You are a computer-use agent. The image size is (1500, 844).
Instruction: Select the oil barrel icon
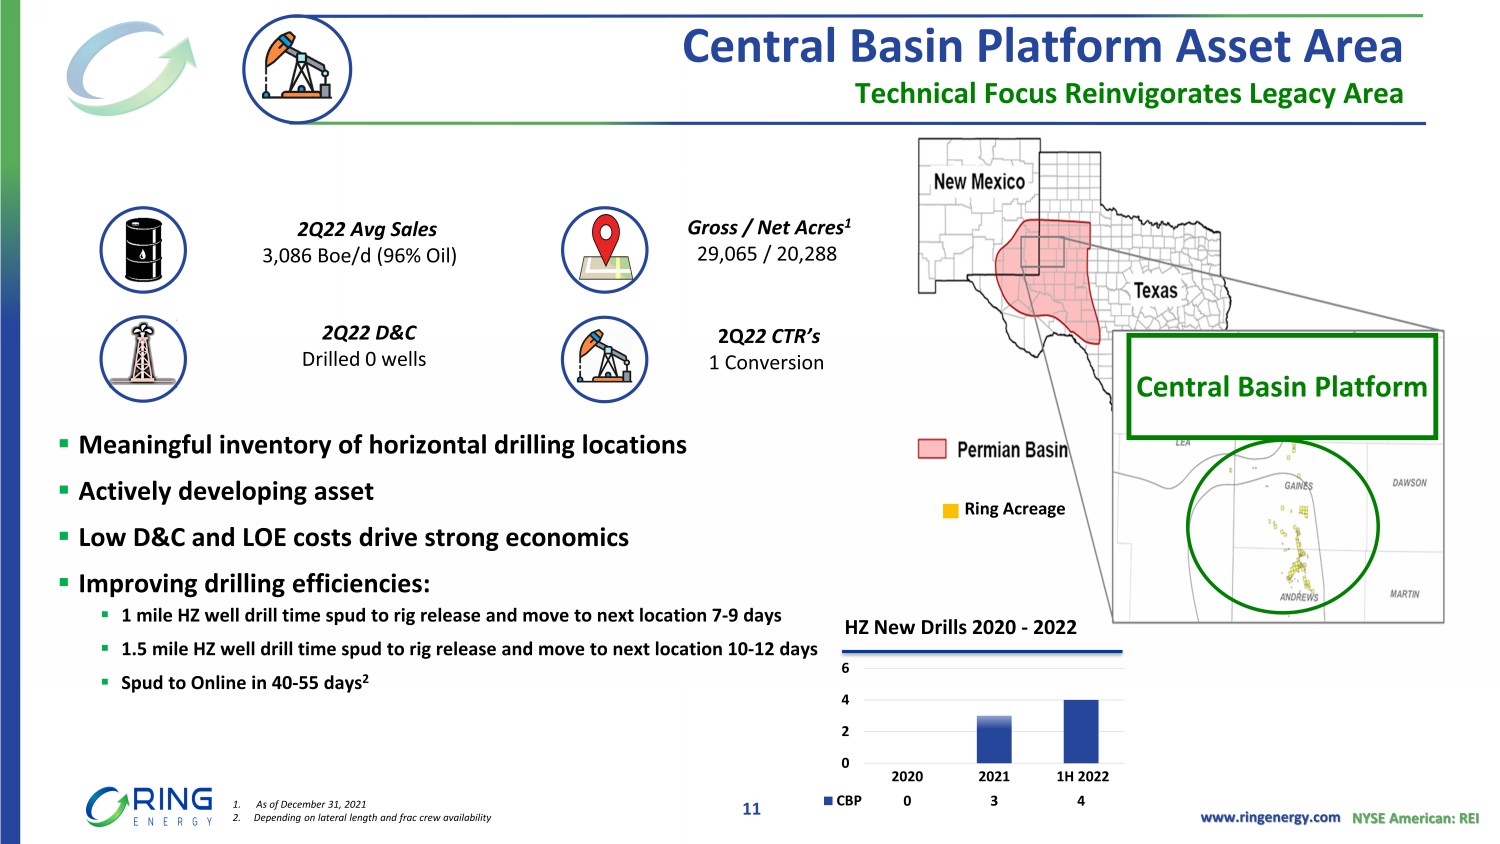pos(143,250)
